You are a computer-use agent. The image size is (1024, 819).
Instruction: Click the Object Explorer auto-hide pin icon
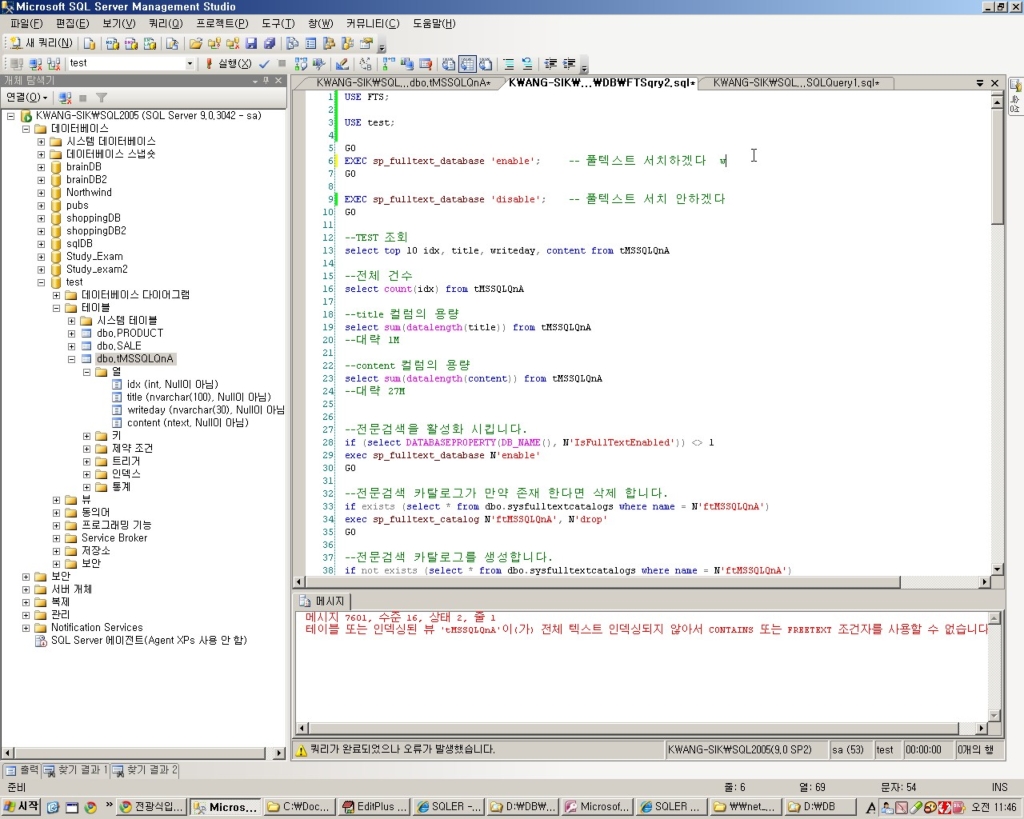pos(266,80)
